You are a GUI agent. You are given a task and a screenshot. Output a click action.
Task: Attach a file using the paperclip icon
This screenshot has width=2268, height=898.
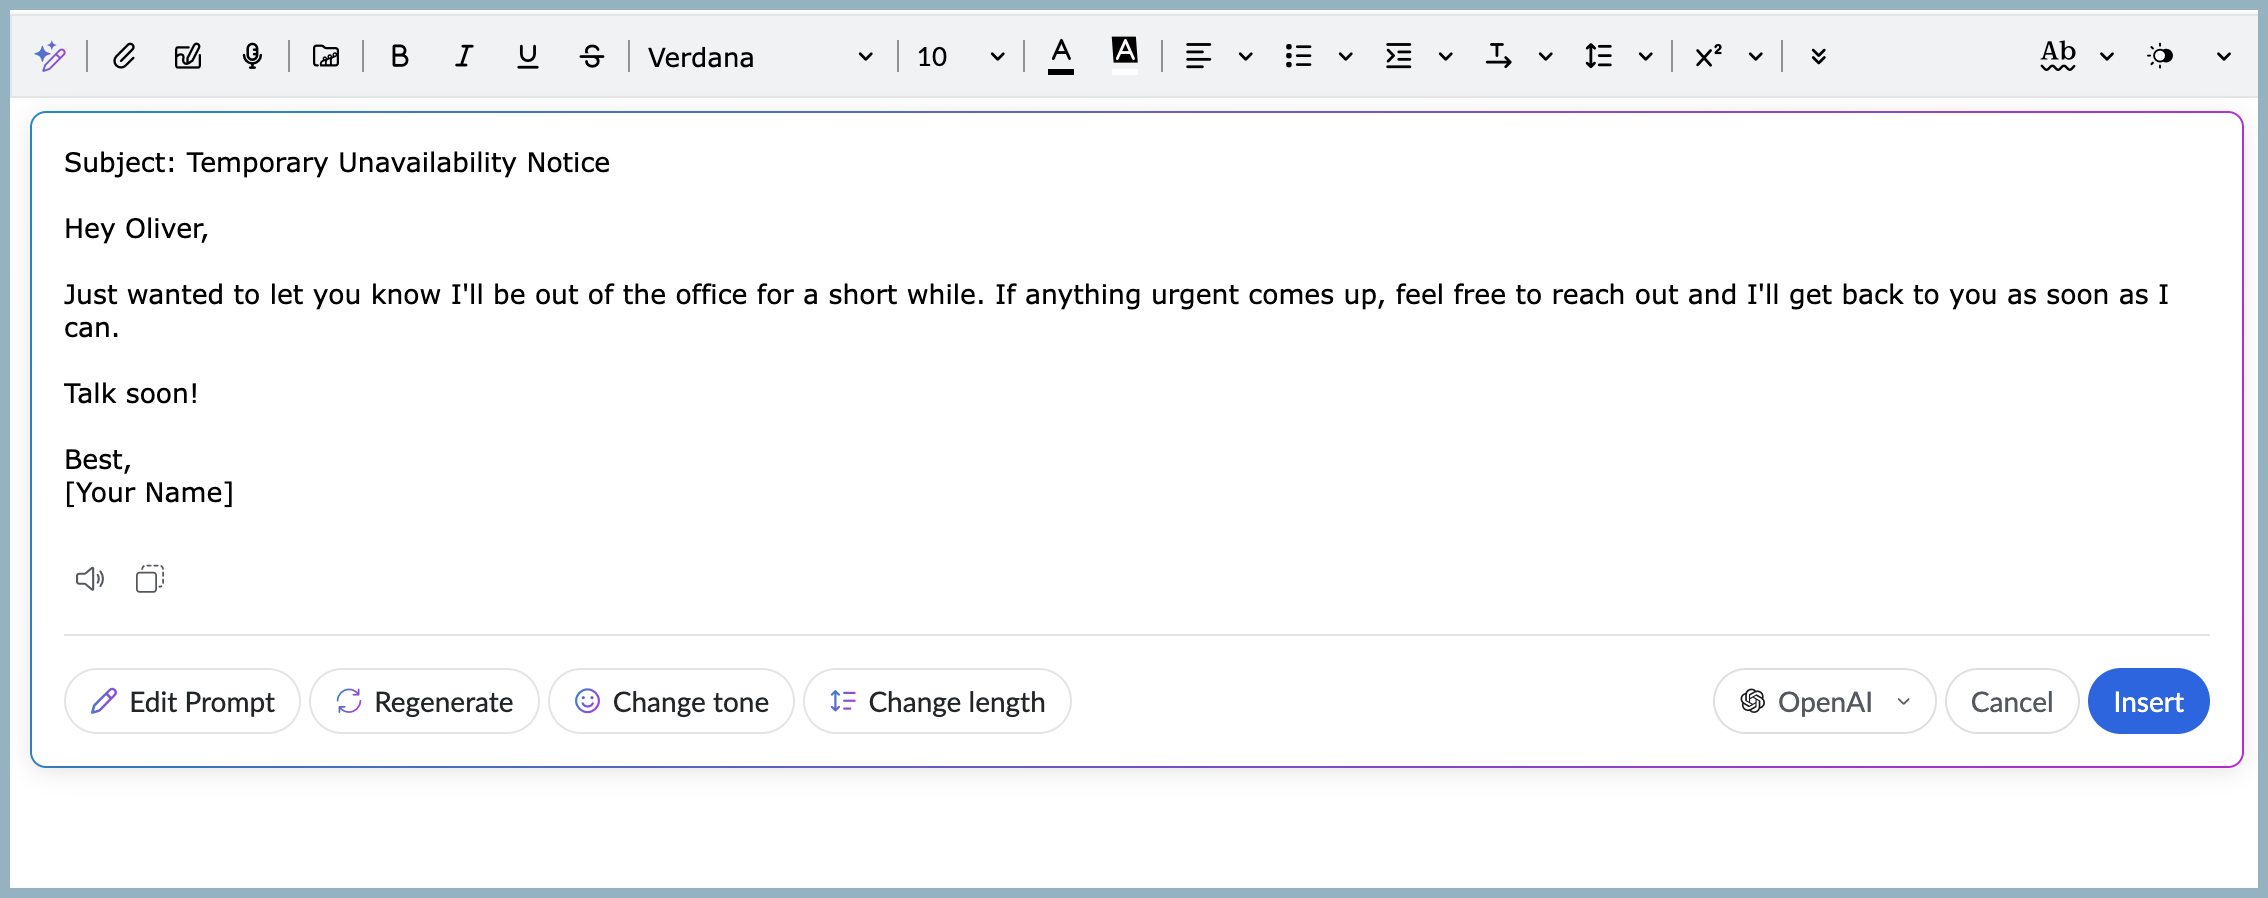124,56
